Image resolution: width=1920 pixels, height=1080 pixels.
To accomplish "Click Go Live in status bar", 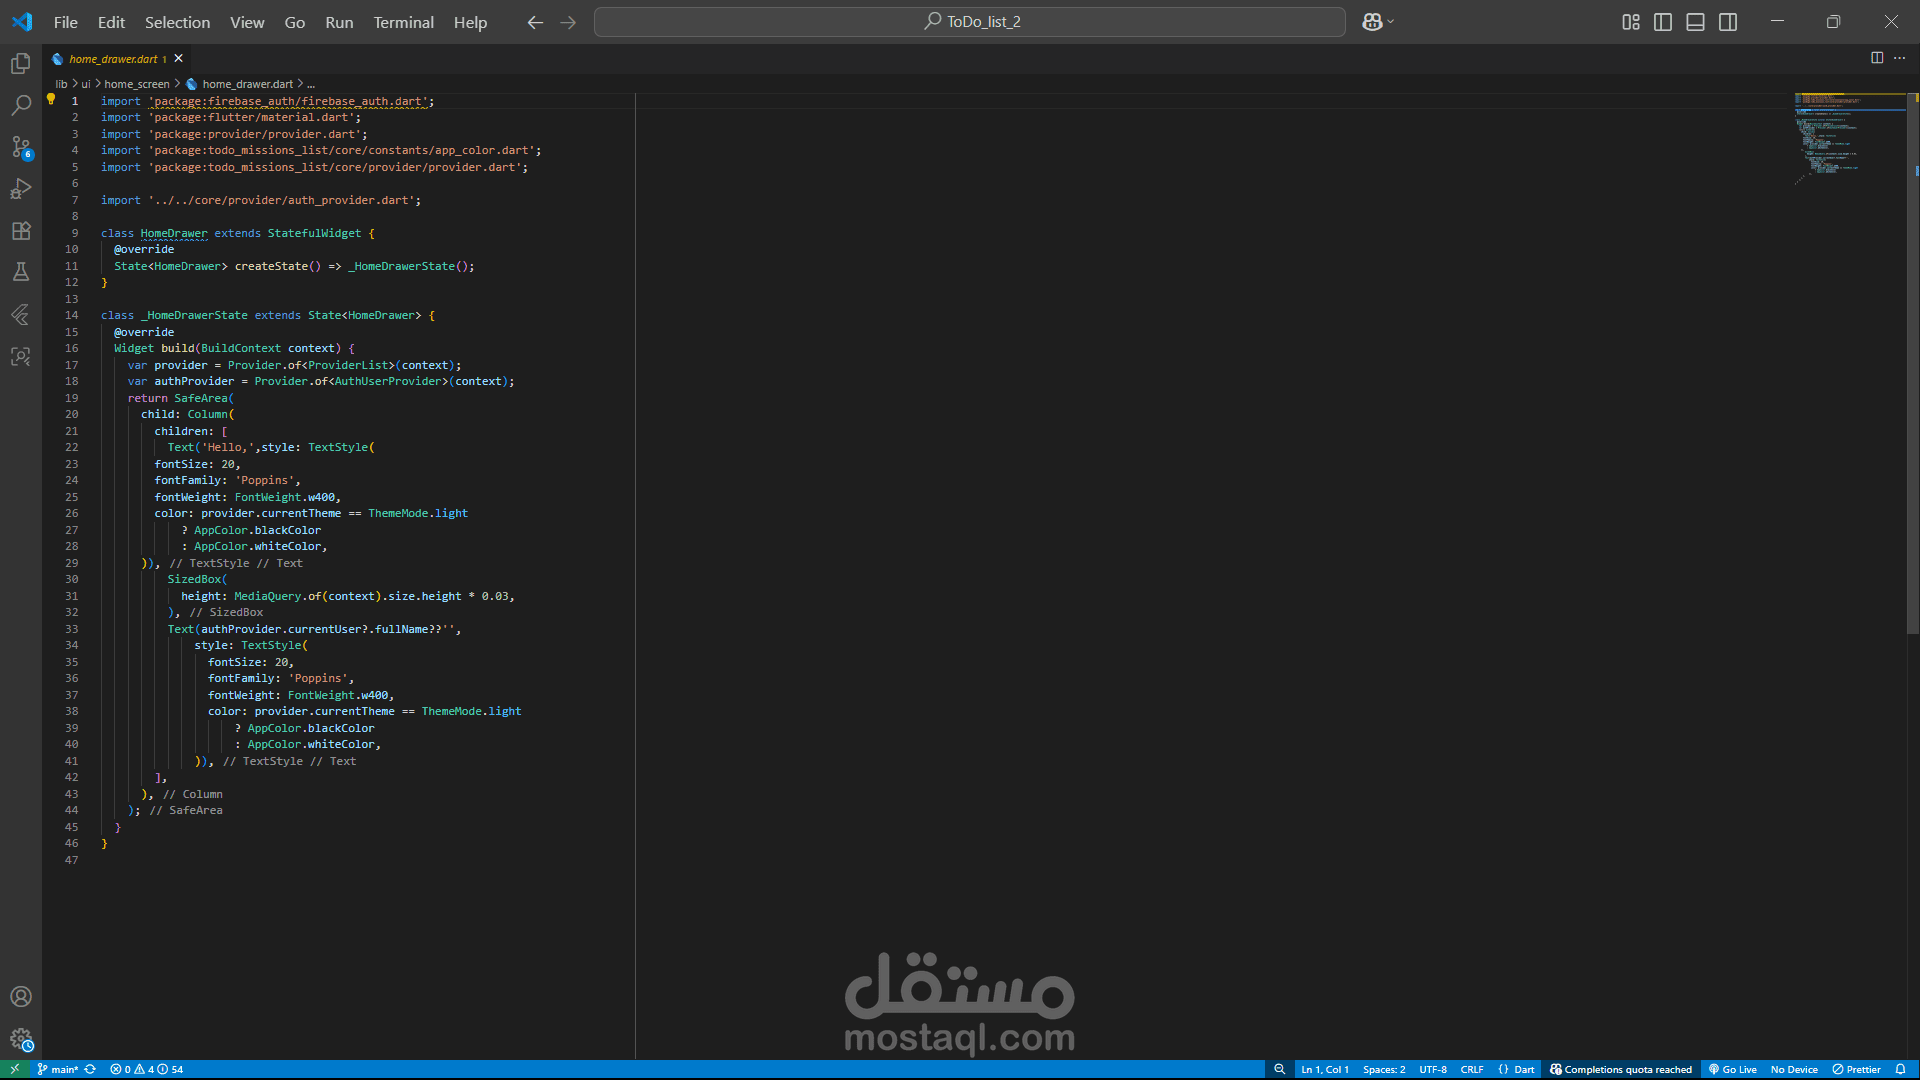I will (1732, 1069).
